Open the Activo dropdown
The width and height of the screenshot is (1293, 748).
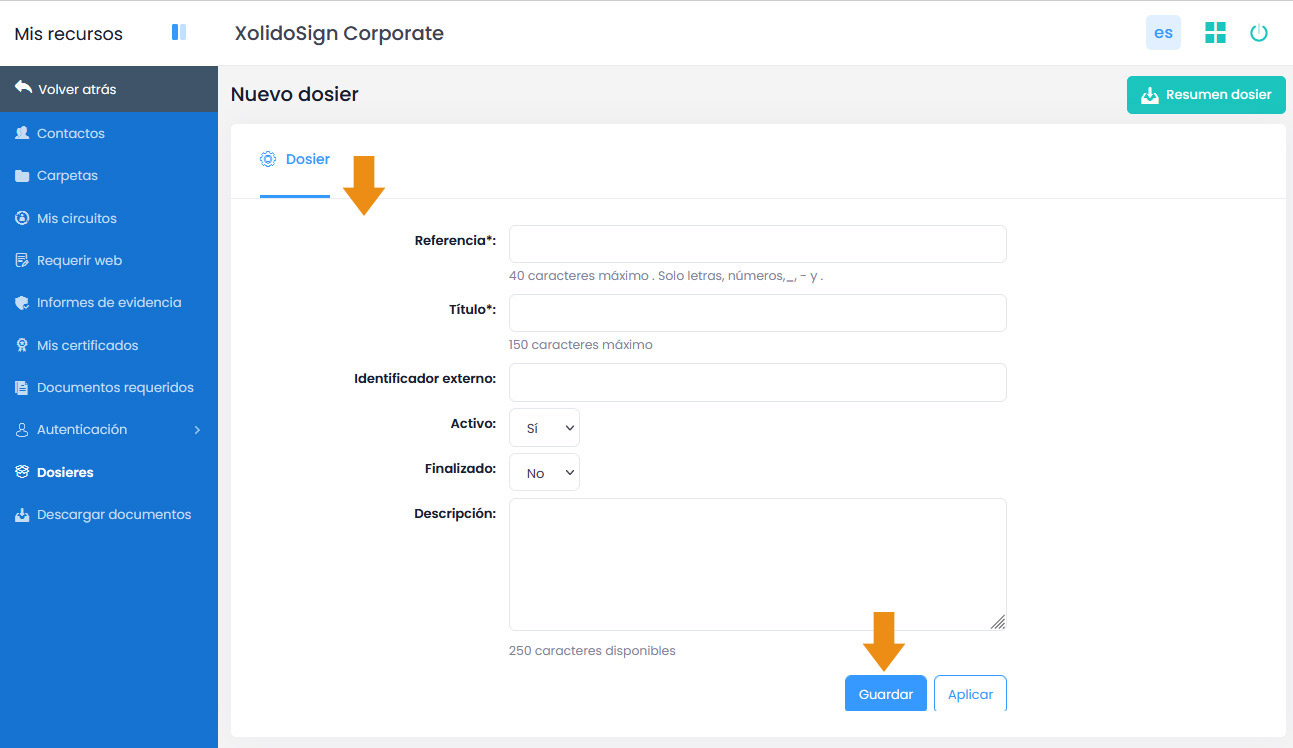point(544,427)
